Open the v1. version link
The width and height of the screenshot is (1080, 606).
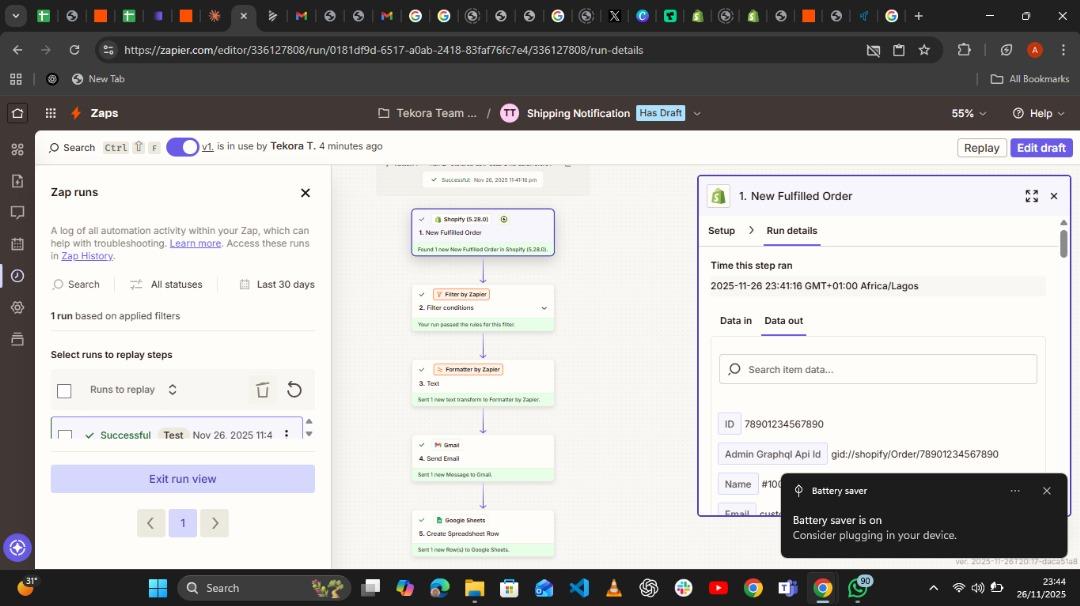click(x=207, y=146)
